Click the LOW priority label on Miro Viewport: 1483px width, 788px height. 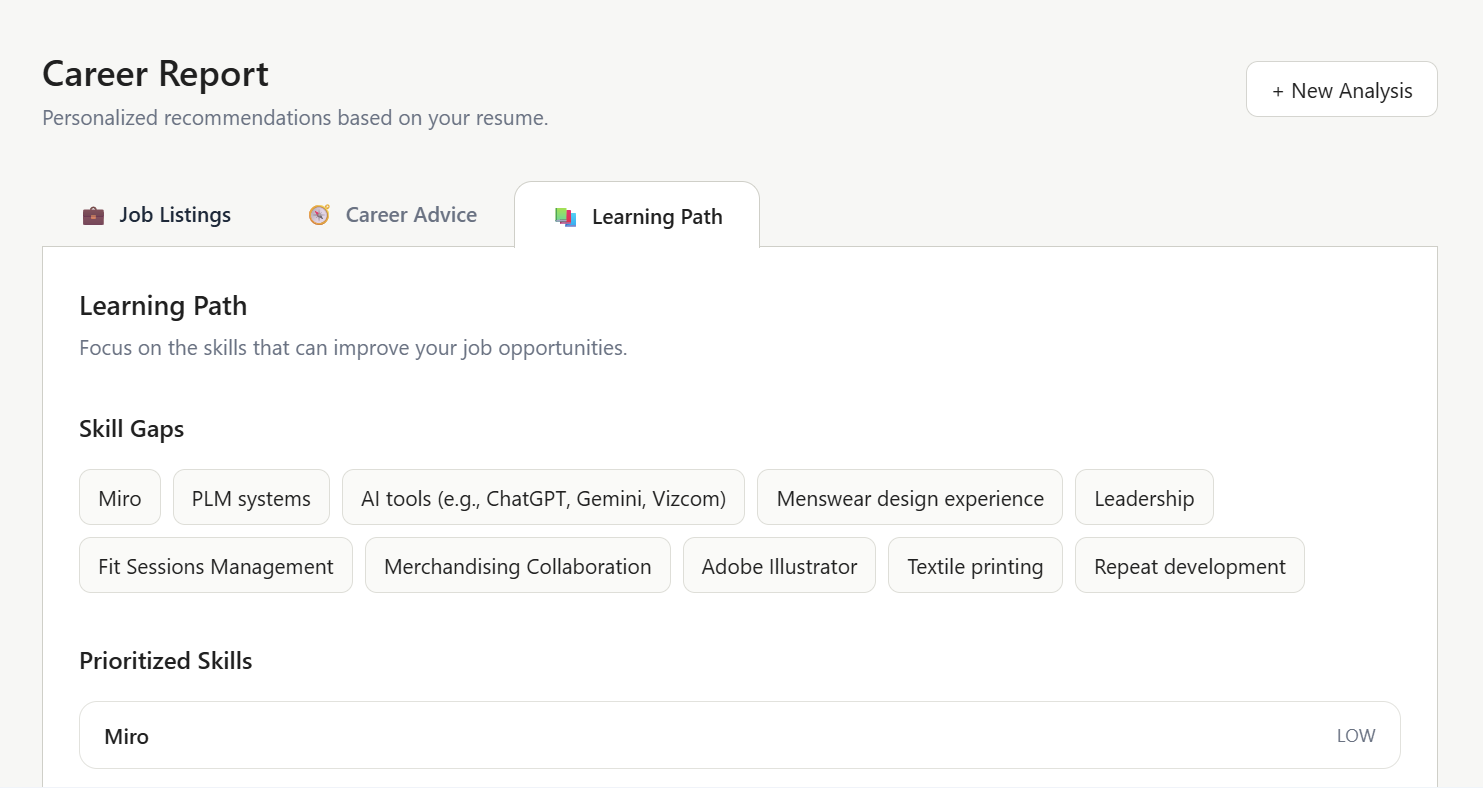1356,736
